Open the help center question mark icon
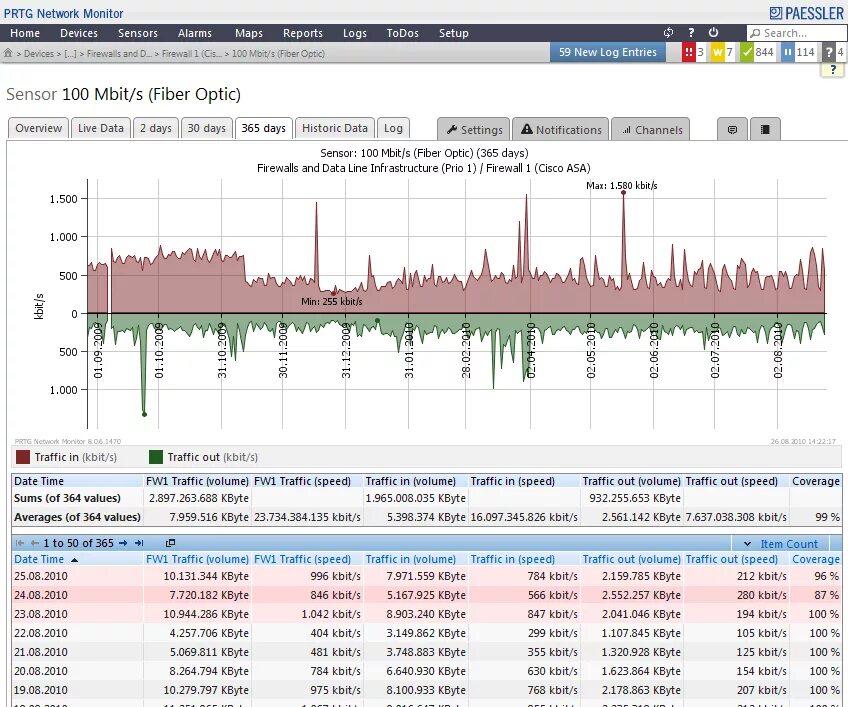This screenshot has height=707, width=848. tap(691, 32)
